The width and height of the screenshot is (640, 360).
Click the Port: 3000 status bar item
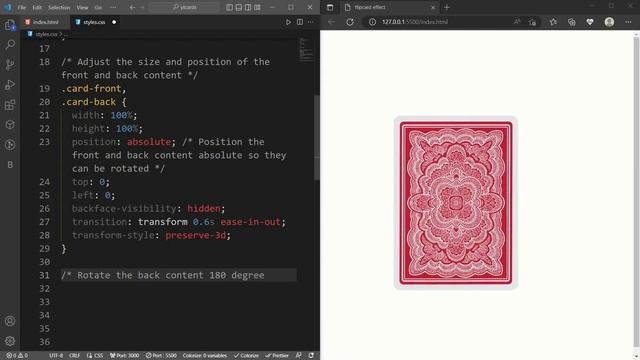click(124, 356)
